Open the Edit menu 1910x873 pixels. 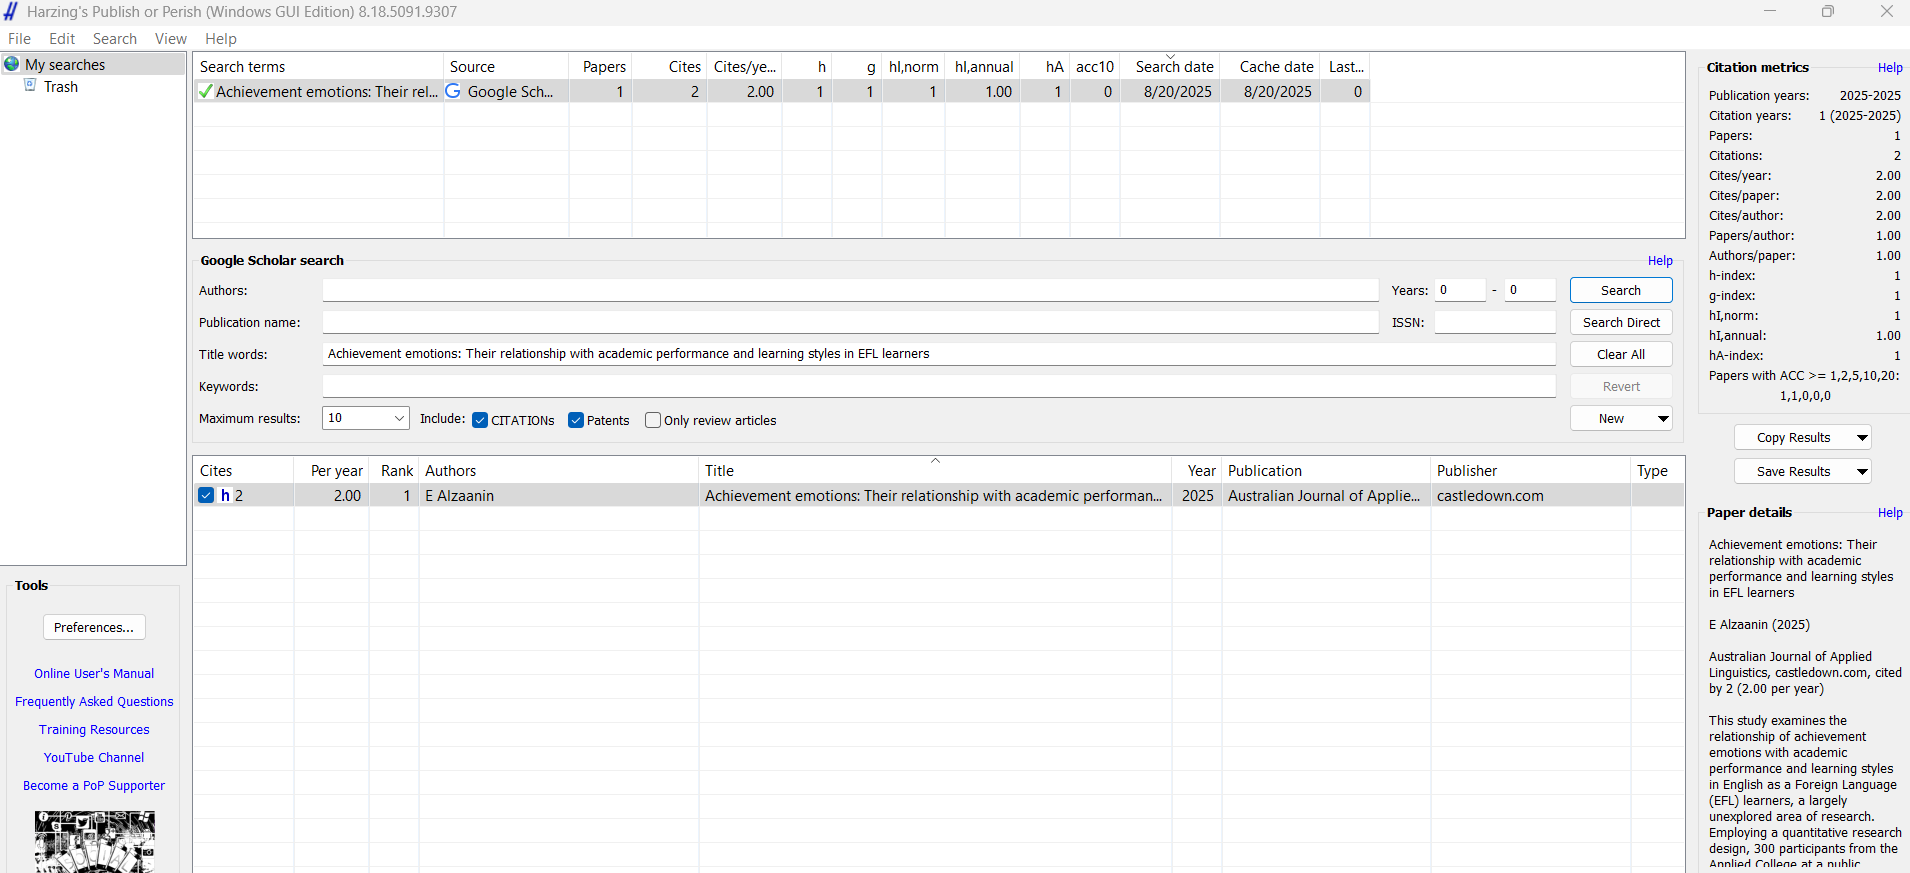[62, 39]
